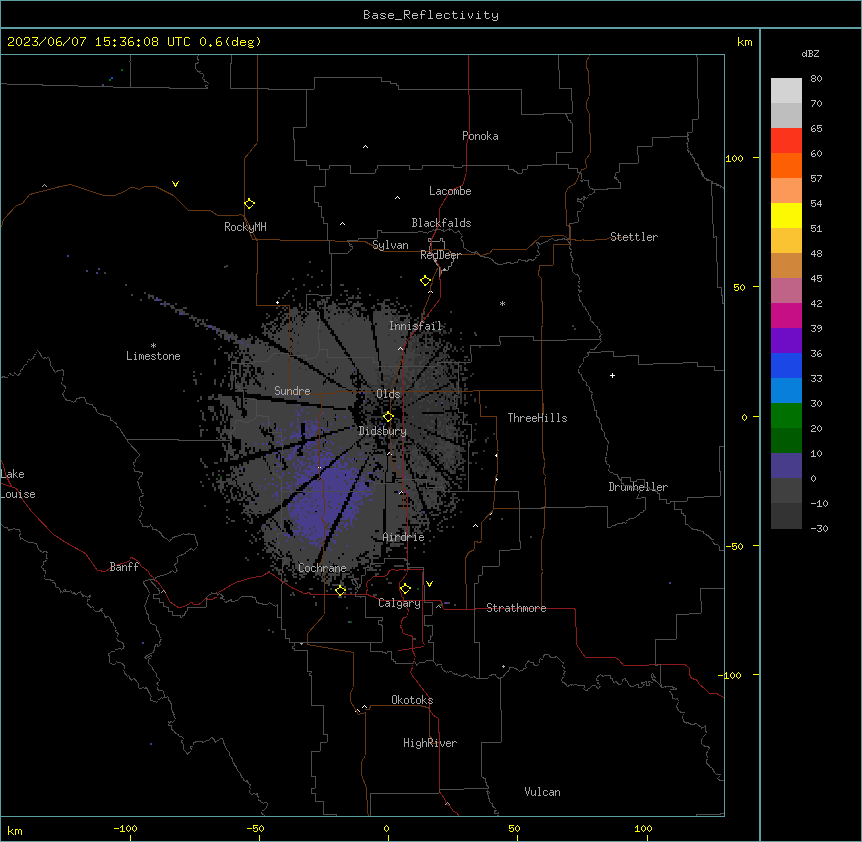The height and width of the screenshot is (842, 862).
Task: Click the yellow radar site marker near Olds
Action: click(x=388, y=417)
